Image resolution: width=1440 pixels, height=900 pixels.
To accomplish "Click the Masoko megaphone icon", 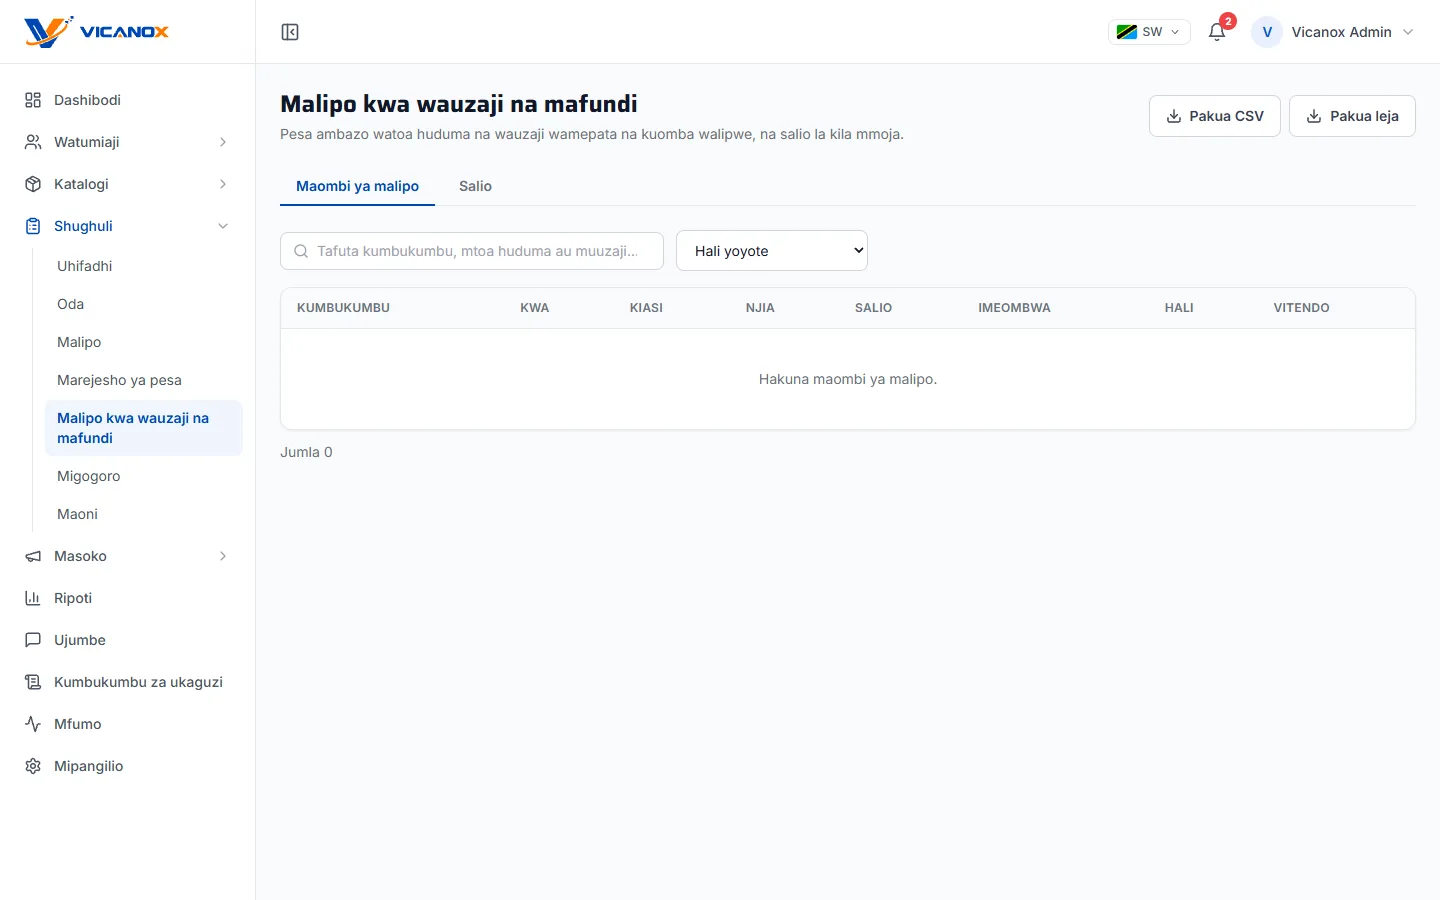I will coord(33,556).
